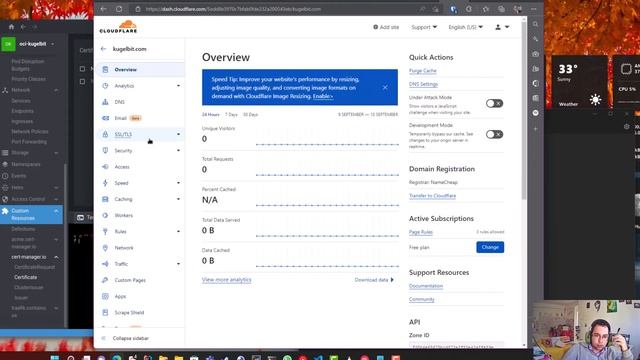Open the Overview icon in Cloudflare sidebar
This screenshot has width=640, height=360.
point(105,70)
